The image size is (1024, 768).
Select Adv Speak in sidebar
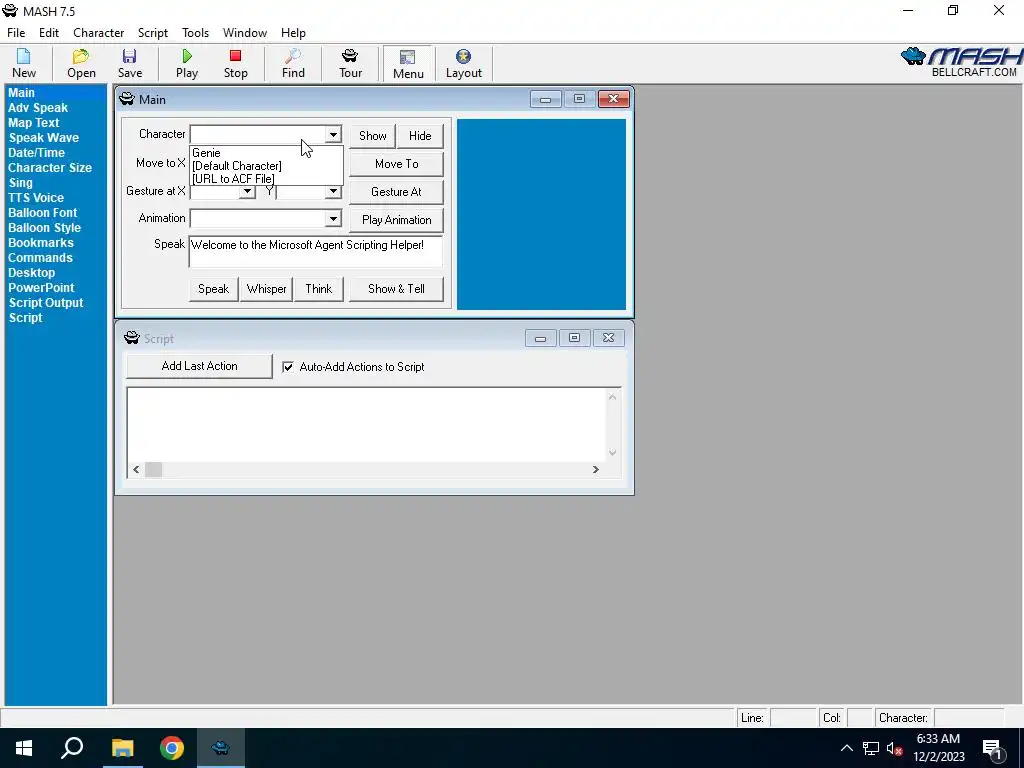[38, 108]
